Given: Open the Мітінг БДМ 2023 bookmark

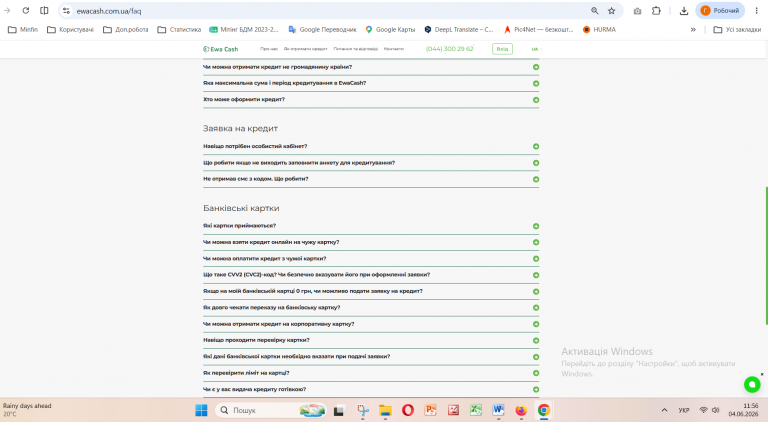Looking at the screenshot, I should click(243, 30).
